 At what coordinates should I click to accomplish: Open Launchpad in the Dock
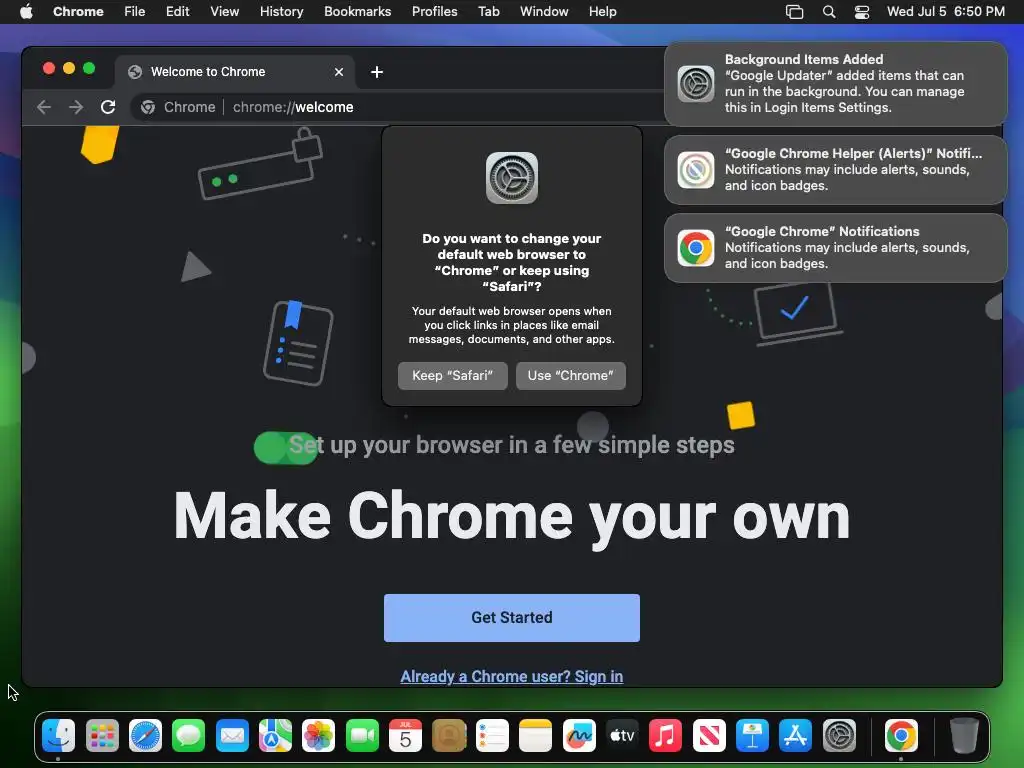click(x=102, y=735)
